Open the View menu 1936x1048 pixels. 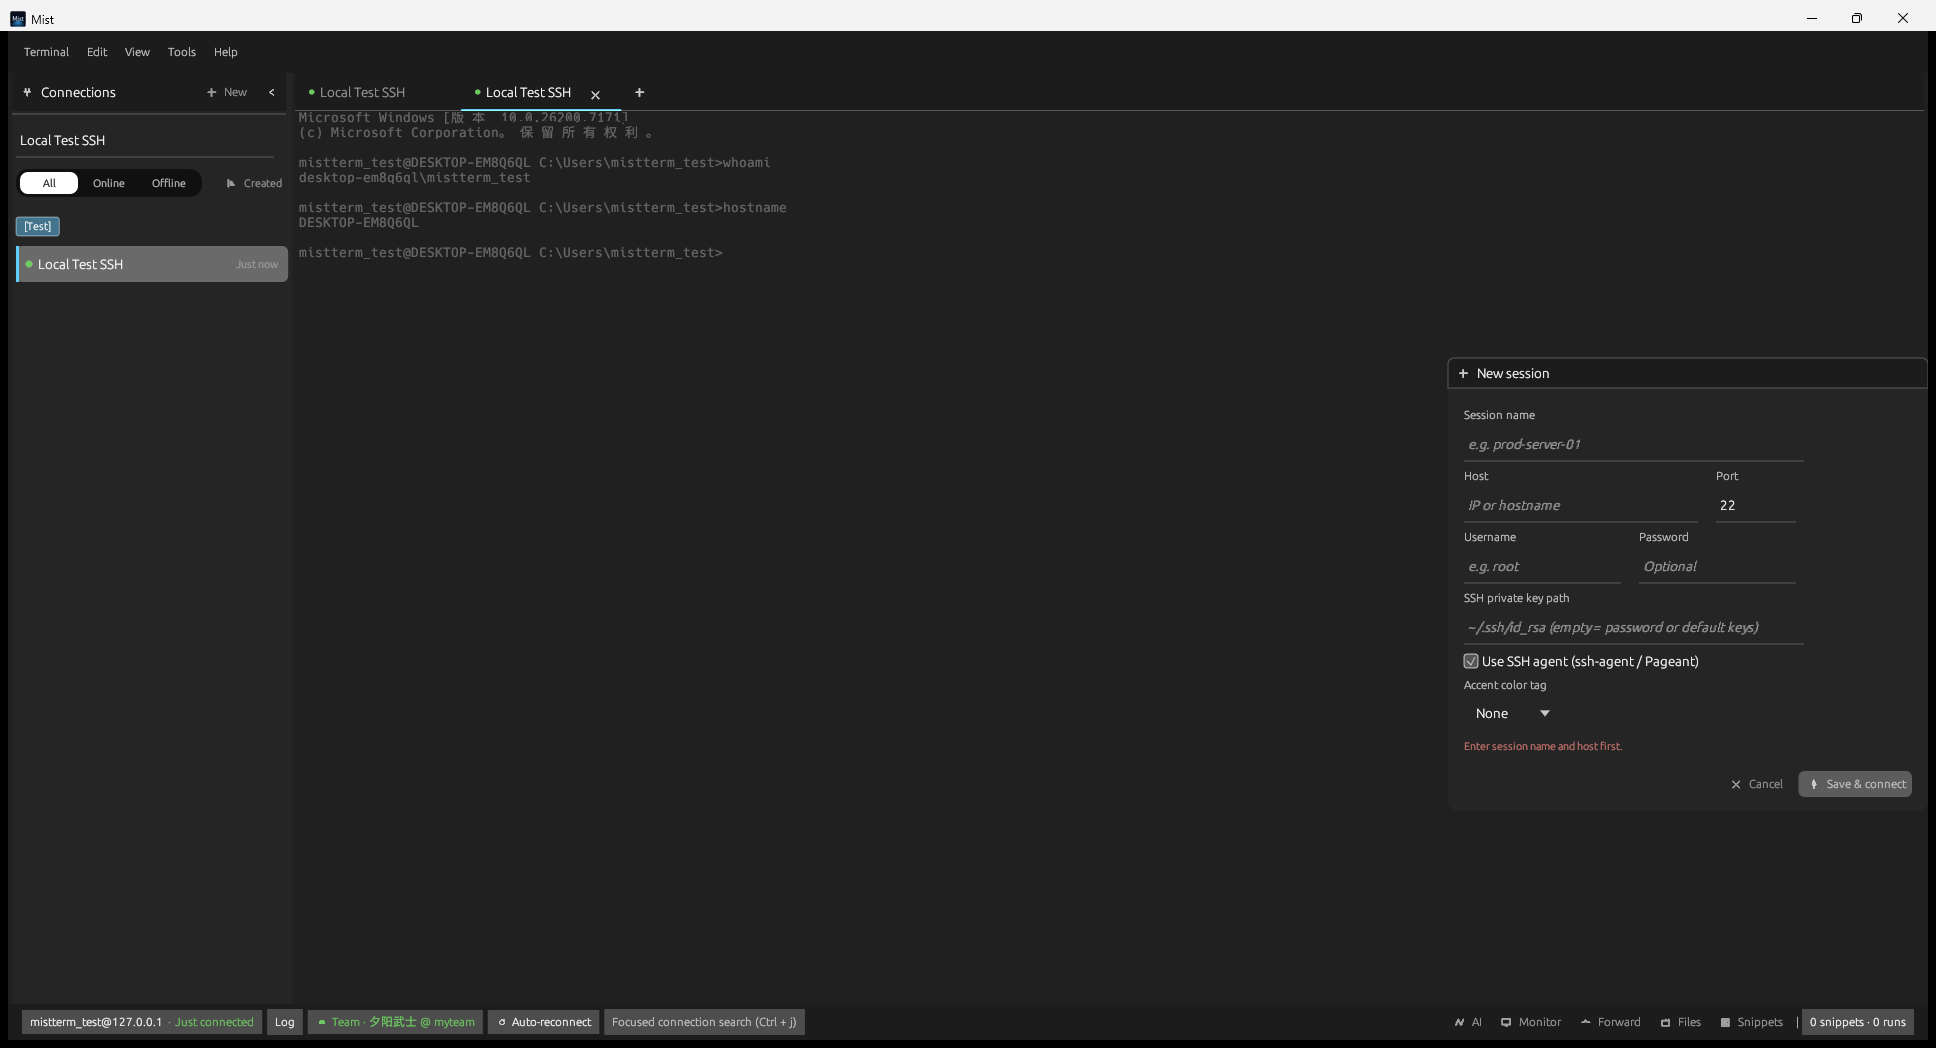[137, 52]
